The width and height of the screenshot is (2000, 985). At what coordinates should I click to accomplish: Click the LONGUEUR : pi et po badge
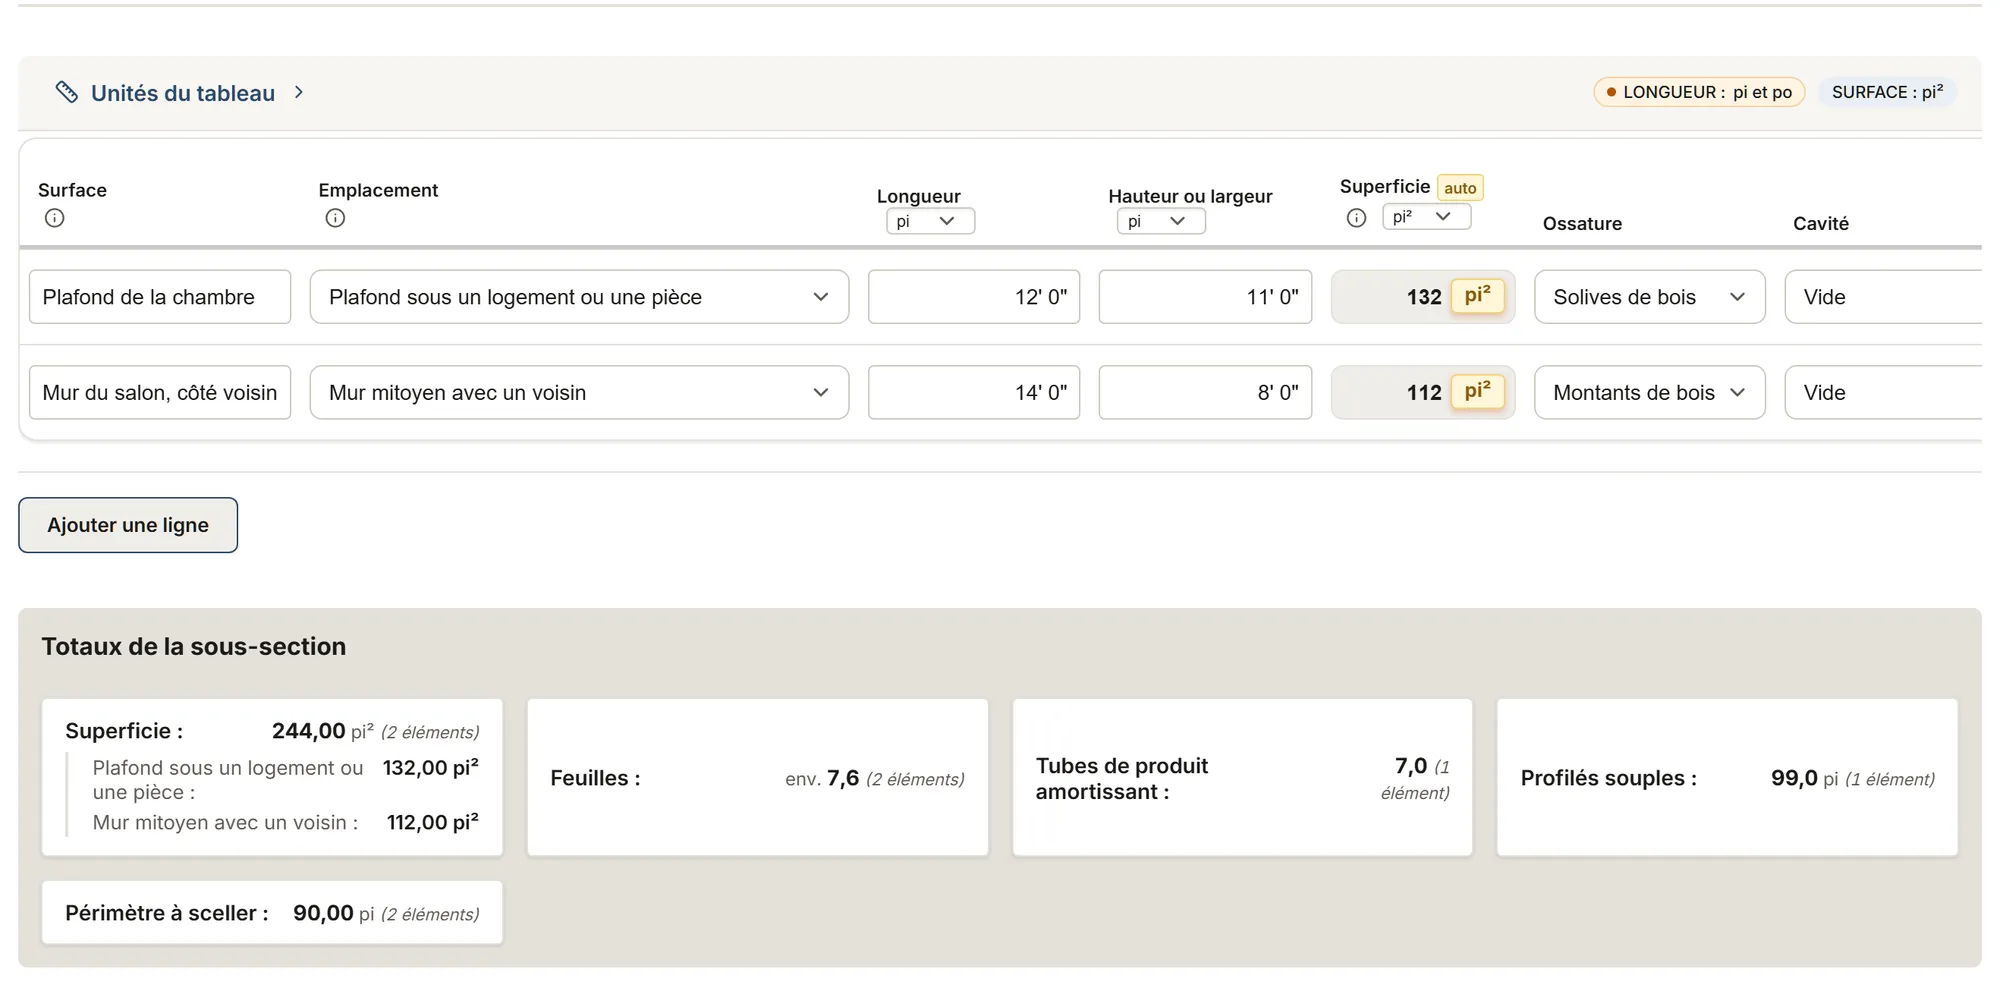click(1699, 92)
